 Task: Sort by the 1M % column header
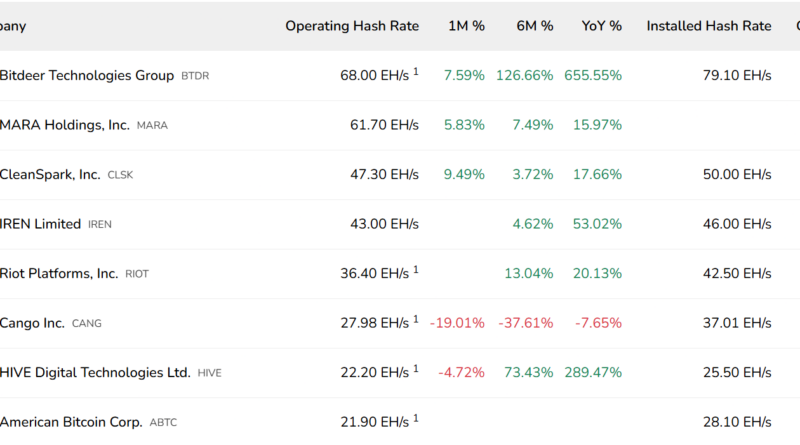point(466,26)
